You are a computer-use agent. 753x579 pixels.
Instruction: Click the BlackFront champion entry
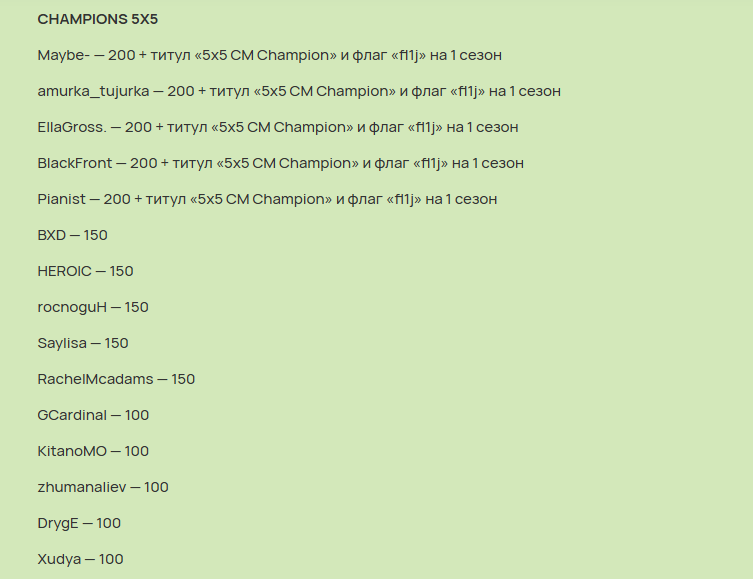pos(280,163)
